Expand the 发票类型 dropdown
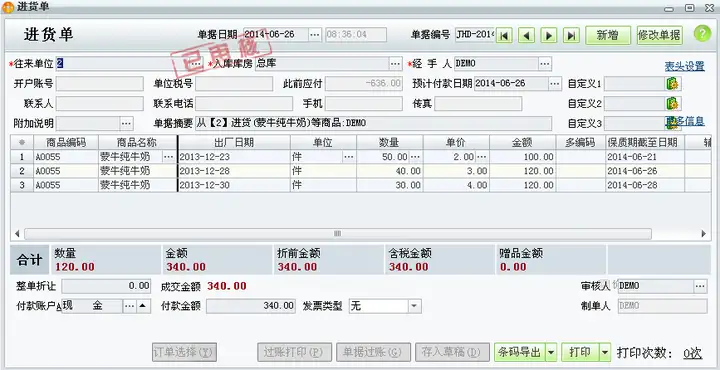The height and width of the screenshot is (370, 720). click(414, 306)
